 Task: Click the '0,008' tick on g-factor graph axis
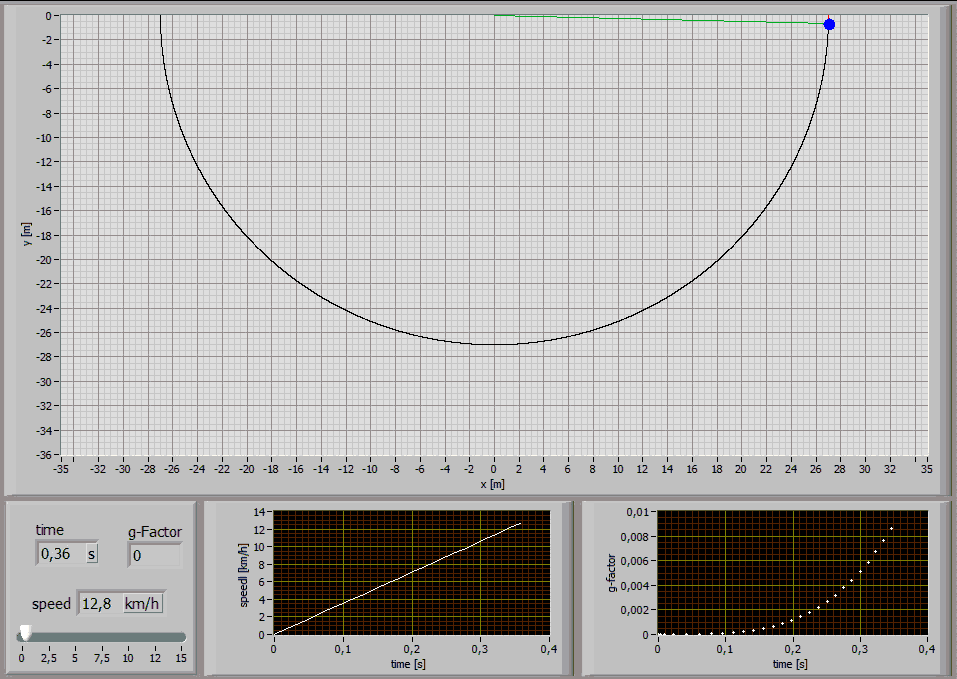coord(635,537)
